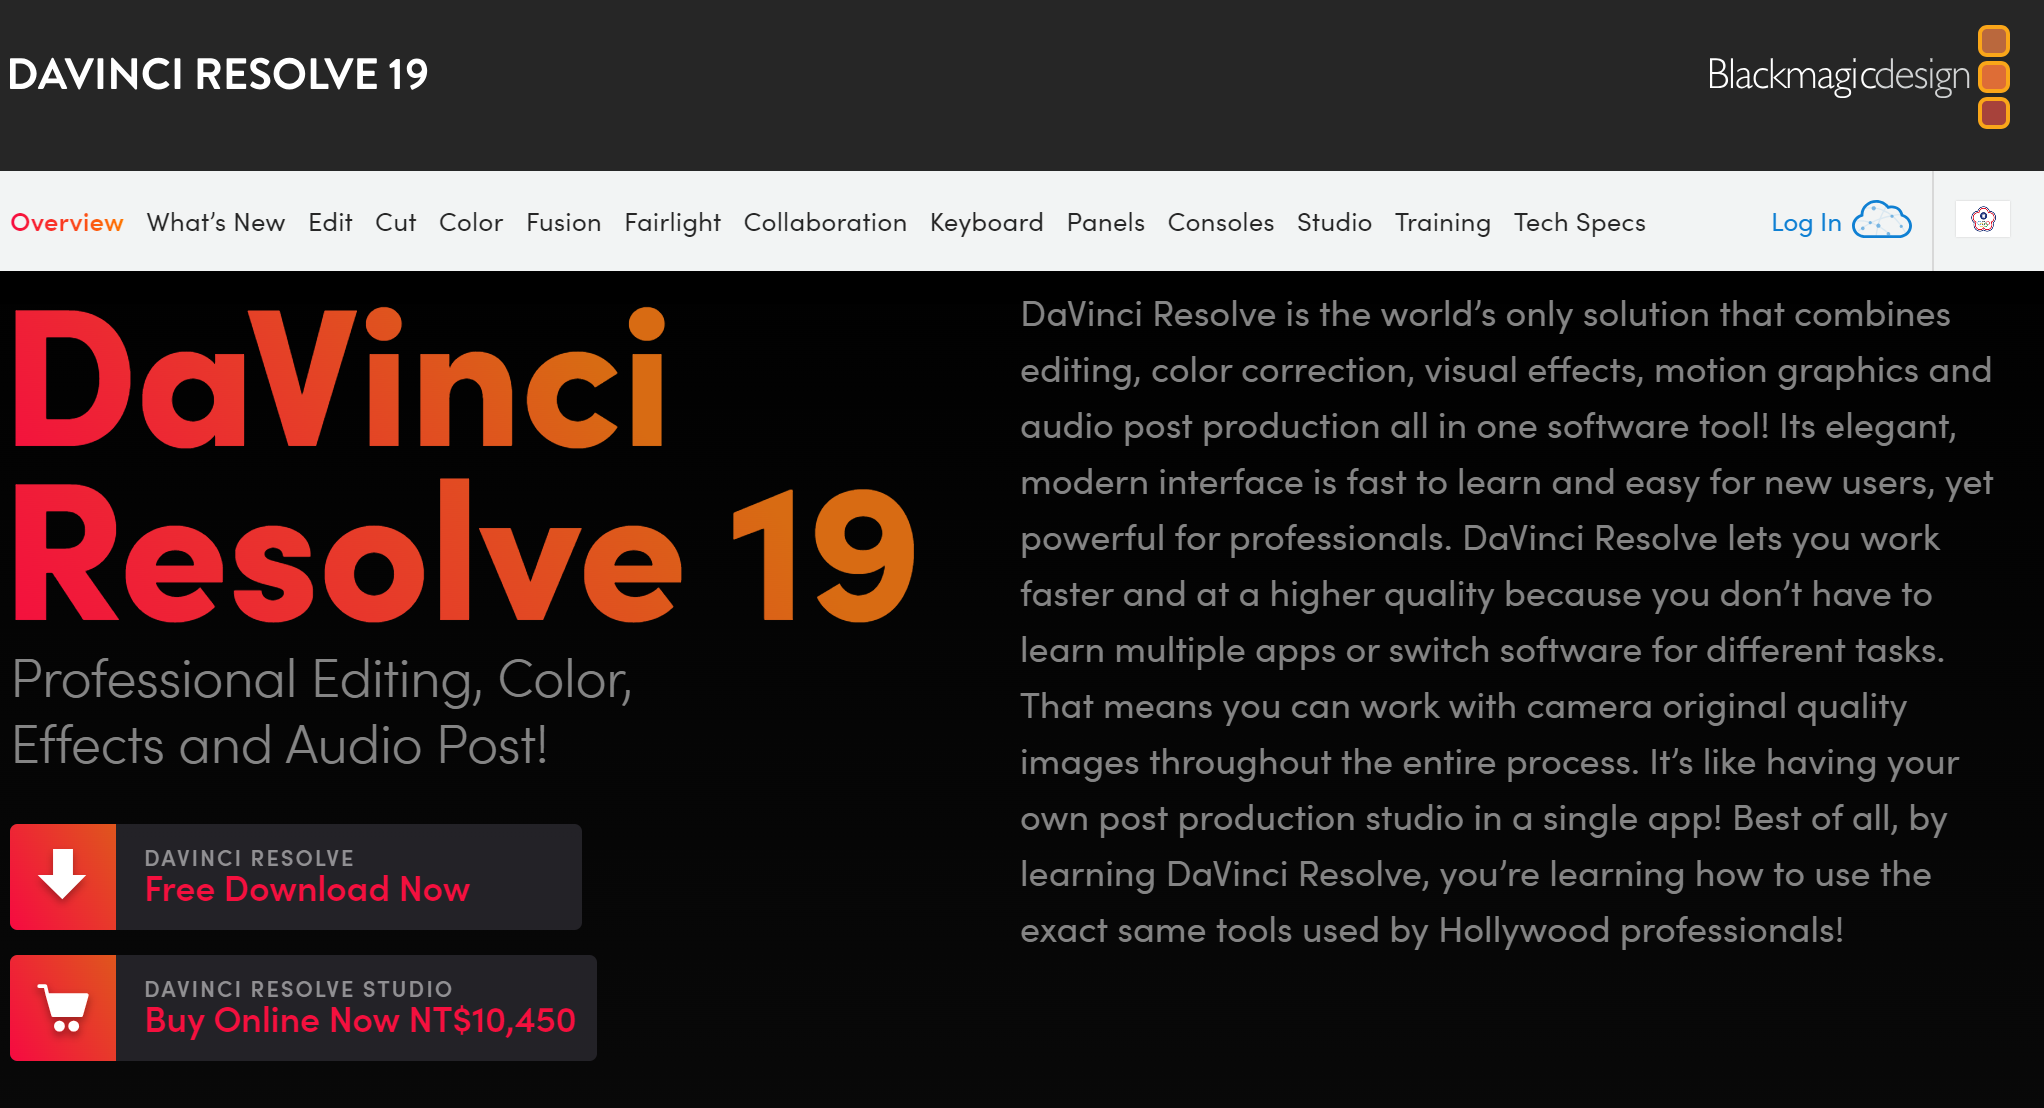View the Tech Specs page
This screenshot has height=1108, width=2044.
coord(1580,222)
